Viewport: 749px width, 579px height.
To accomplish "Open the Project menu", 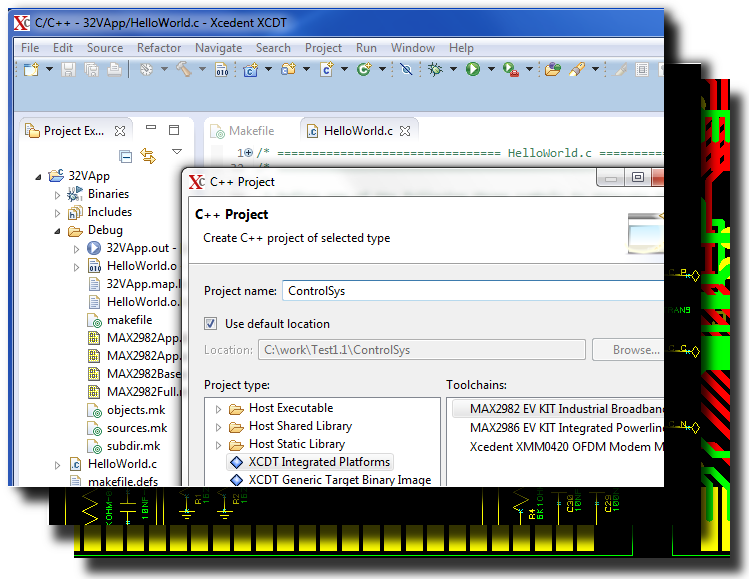I will (323, 48).
